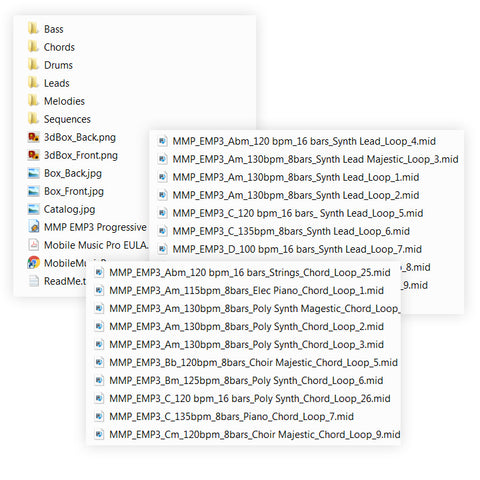Select the C_135bpm Piano_Chord_Loop_7.mid file
480x480 pixels.
(x=224, y=416)
